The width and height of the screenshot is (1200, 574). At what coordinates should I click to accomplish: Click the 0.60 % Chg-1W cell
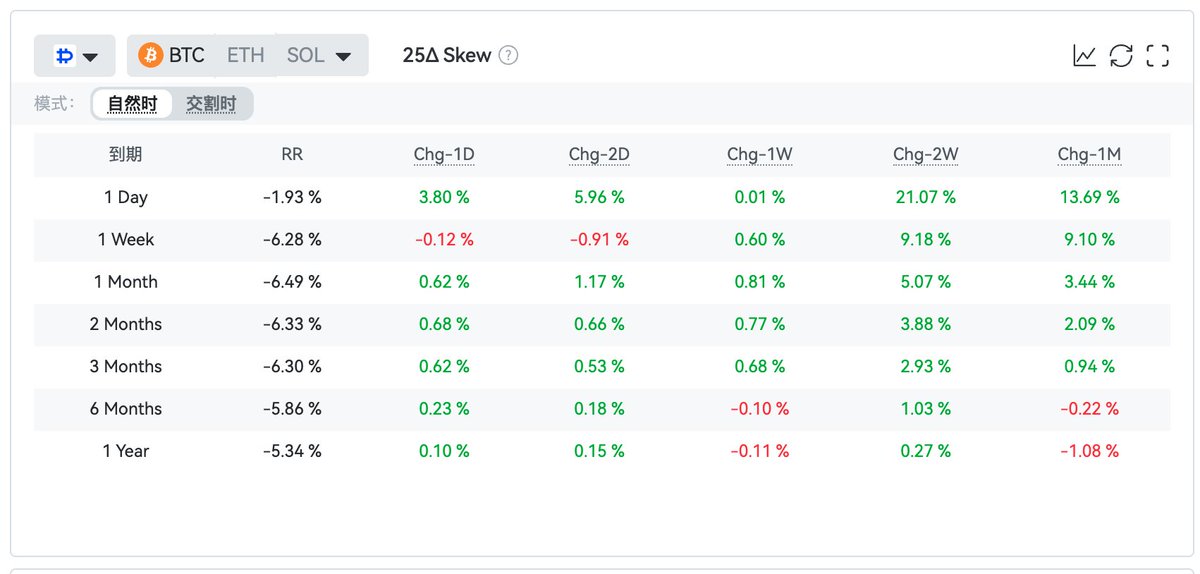click(x=759, y=240)
